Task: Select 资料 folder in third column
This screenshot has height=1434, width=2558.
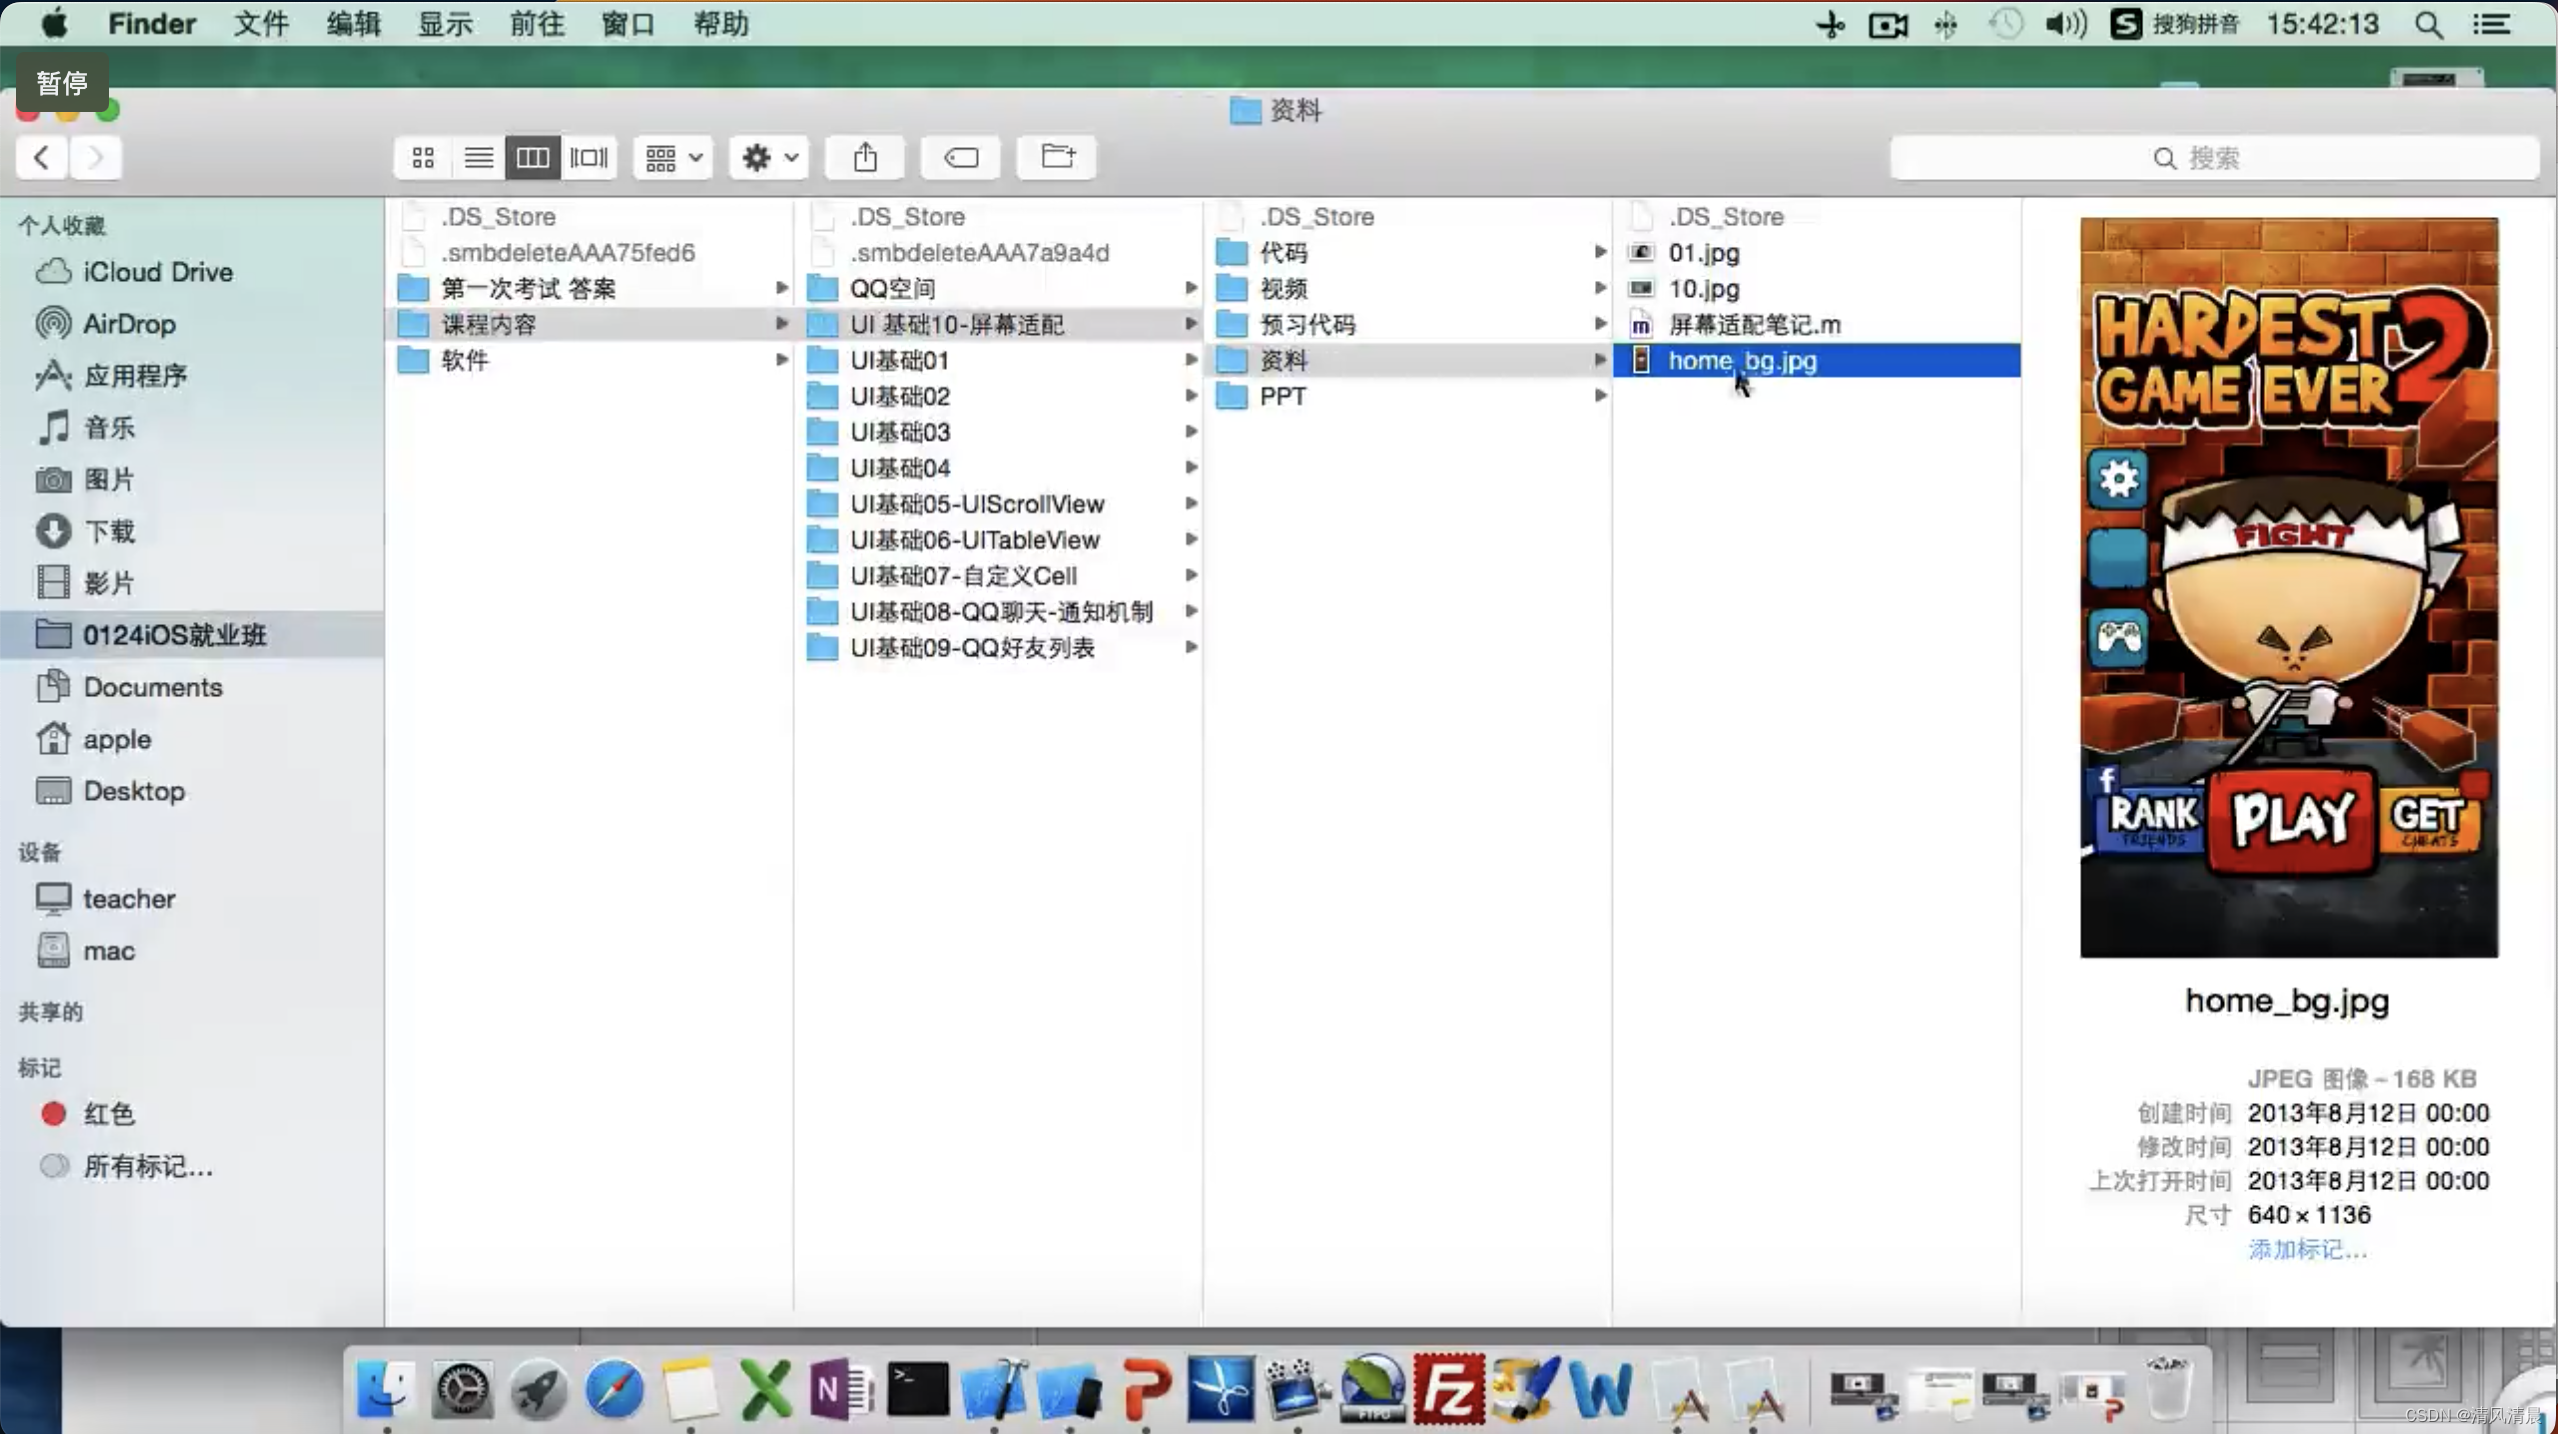Action: pos(1408,360)
